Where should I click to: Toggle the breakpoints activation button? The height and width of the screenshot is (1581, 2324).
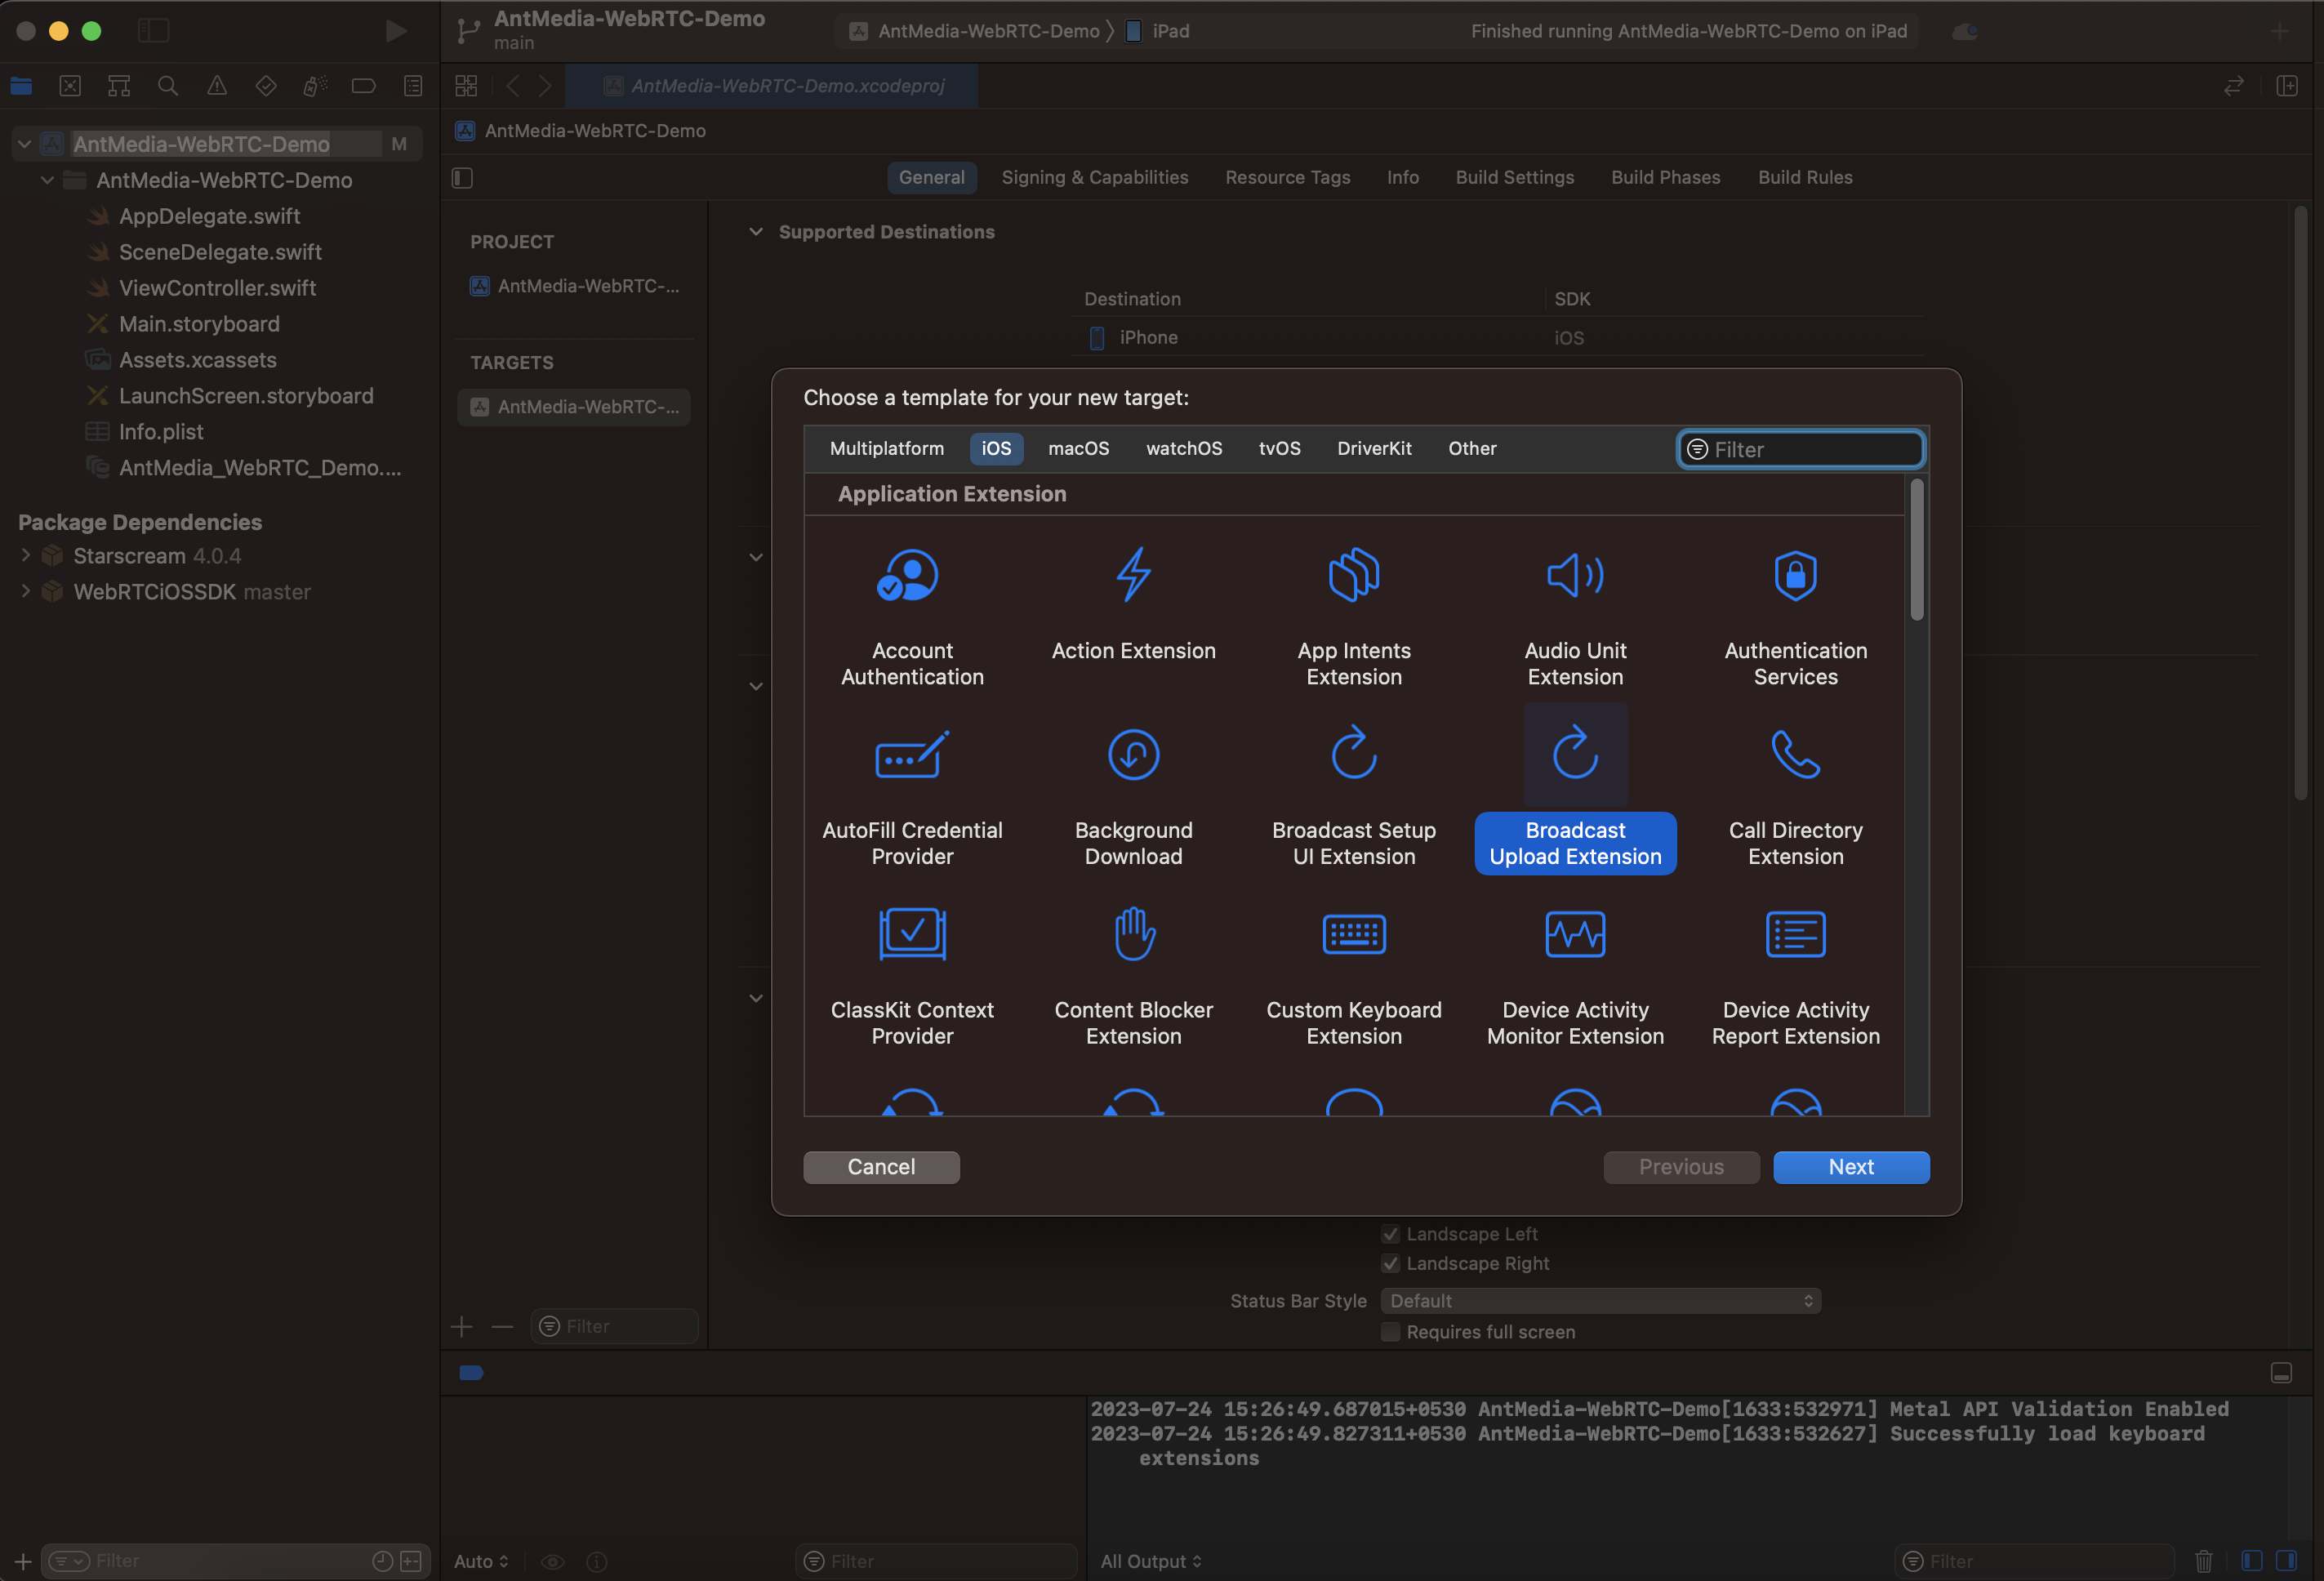click(471, 1373)
